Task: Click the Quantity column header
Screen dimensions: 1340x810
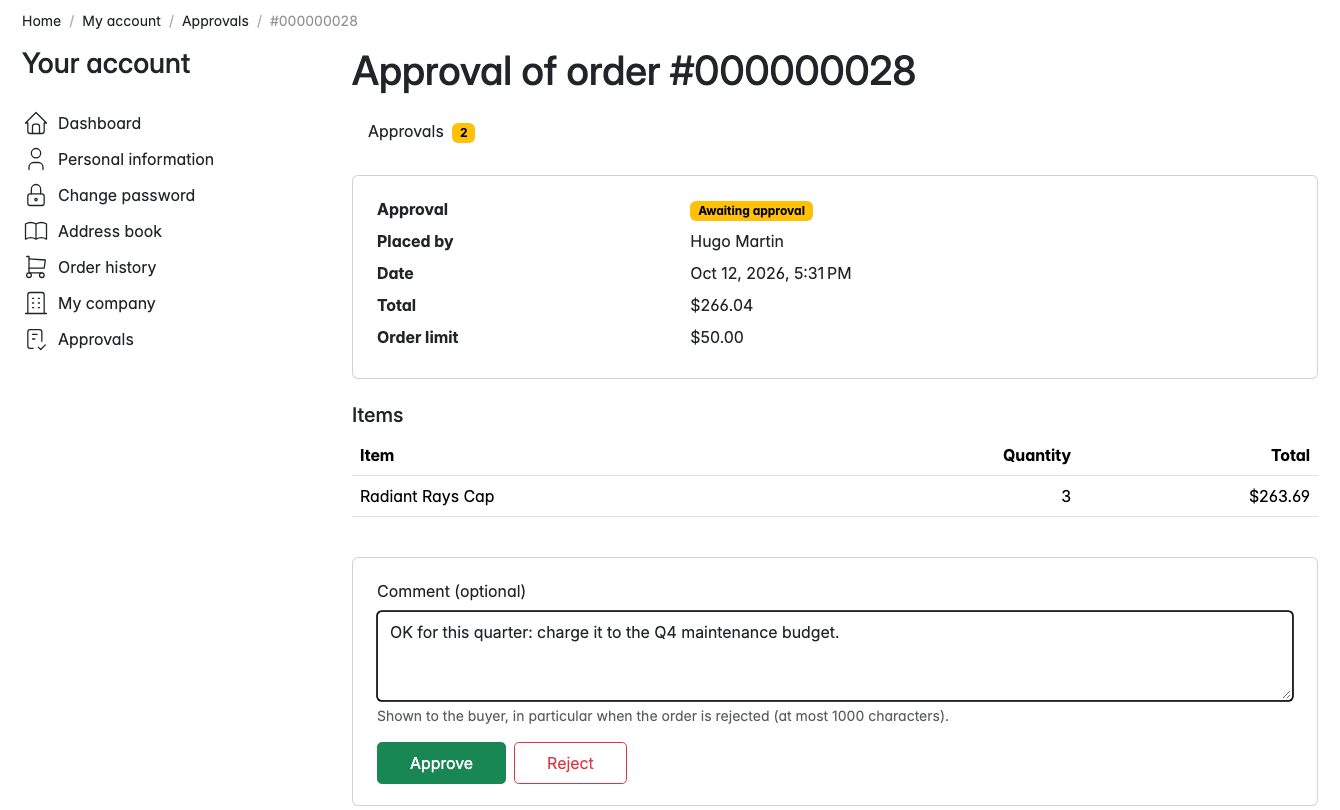Action: 1037,455
